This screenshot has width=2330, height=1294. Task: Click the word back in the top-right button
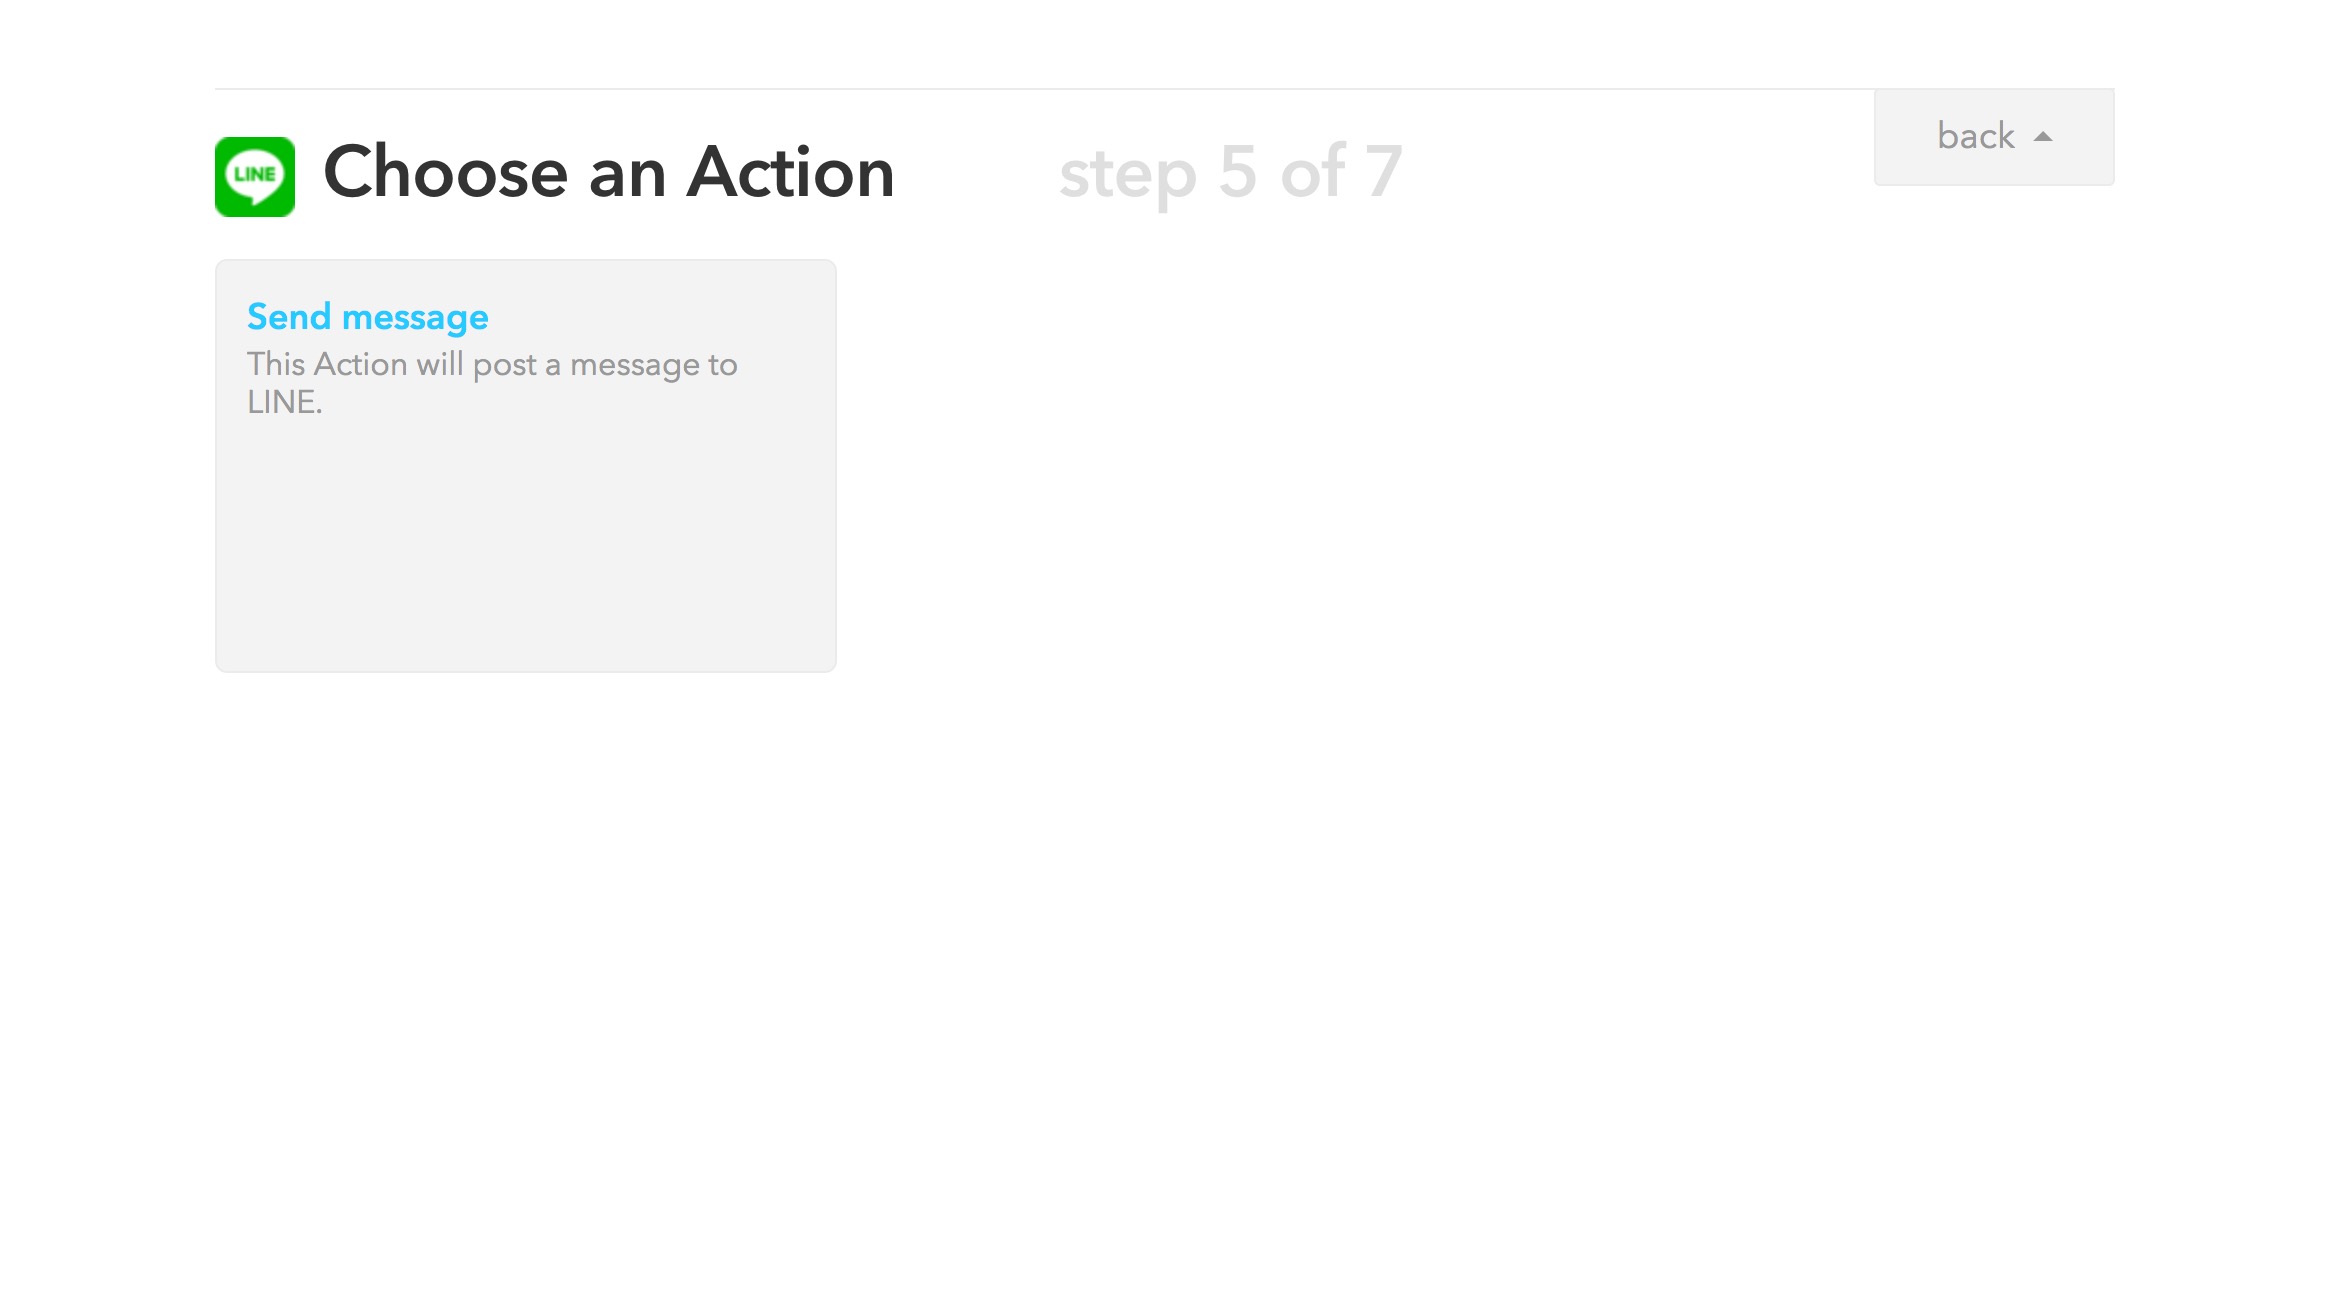point(1976,136)
